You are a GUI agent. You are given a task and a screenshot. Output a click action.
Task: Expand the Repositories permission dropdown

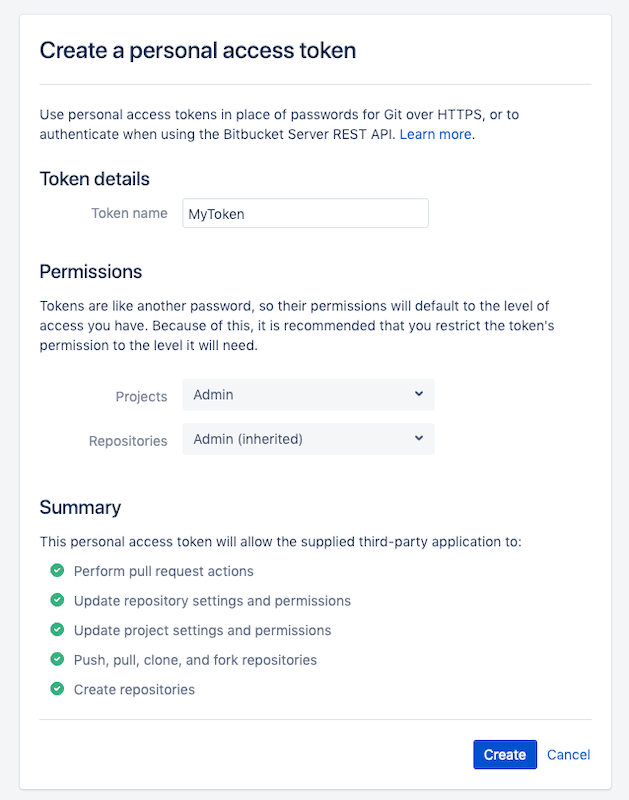308,439
